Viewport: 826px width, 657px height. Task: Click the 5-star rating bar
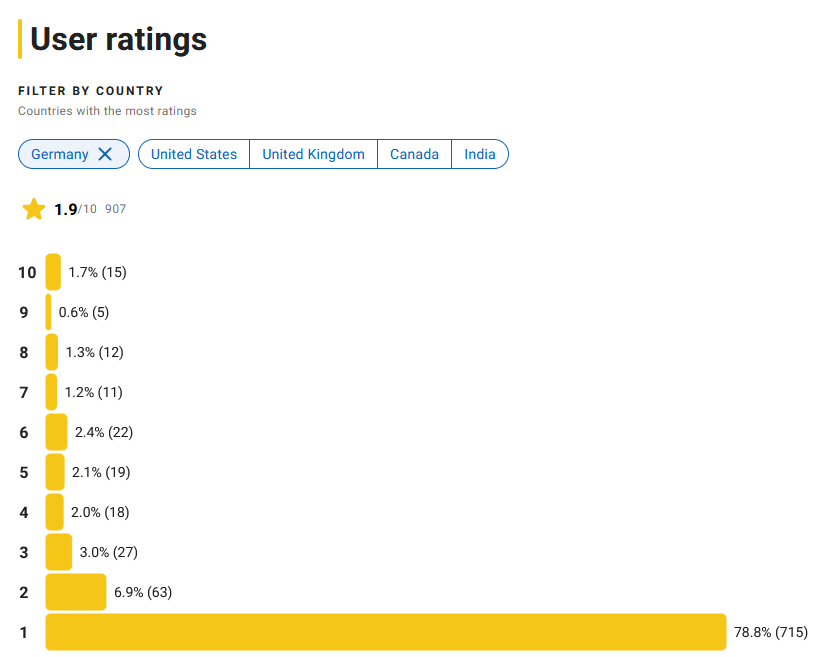[55, 472]
